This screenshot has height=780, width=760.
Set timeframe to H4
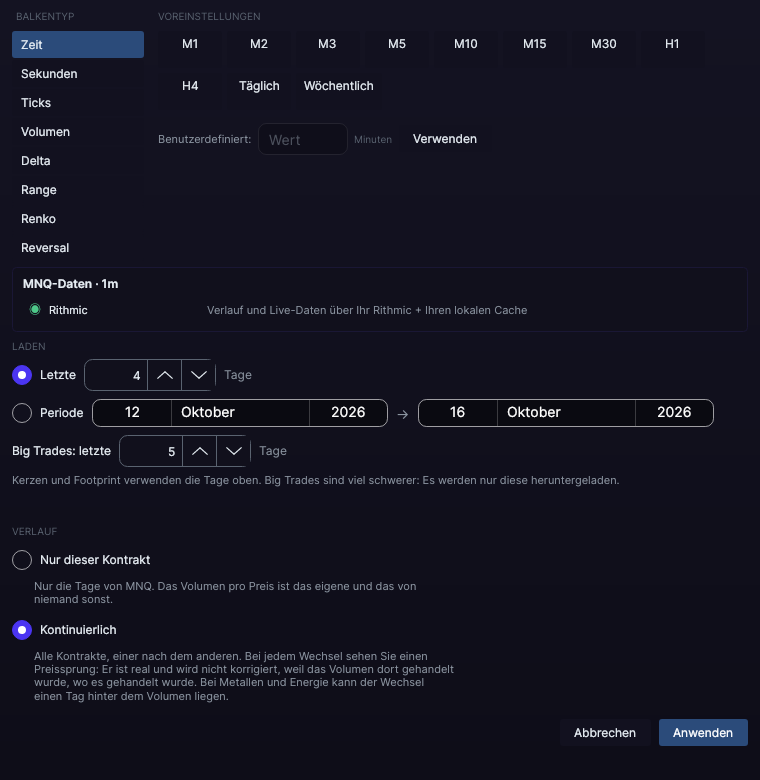point(190,86)
